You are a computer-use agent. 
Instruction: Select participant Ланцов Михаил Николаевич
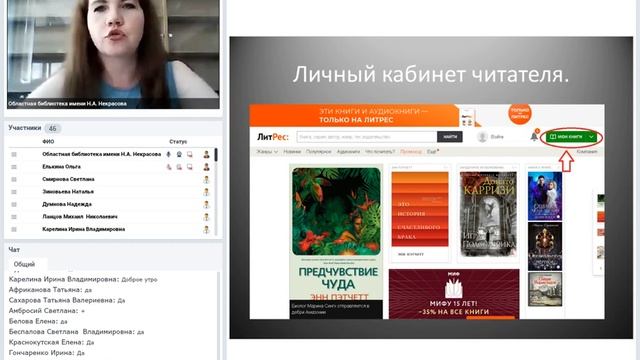80,217
